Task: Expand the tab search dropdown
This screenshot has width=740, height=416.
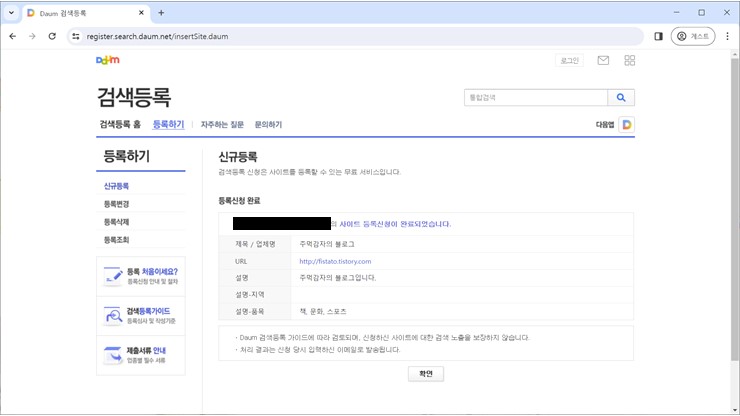Action: coord(11,13)
